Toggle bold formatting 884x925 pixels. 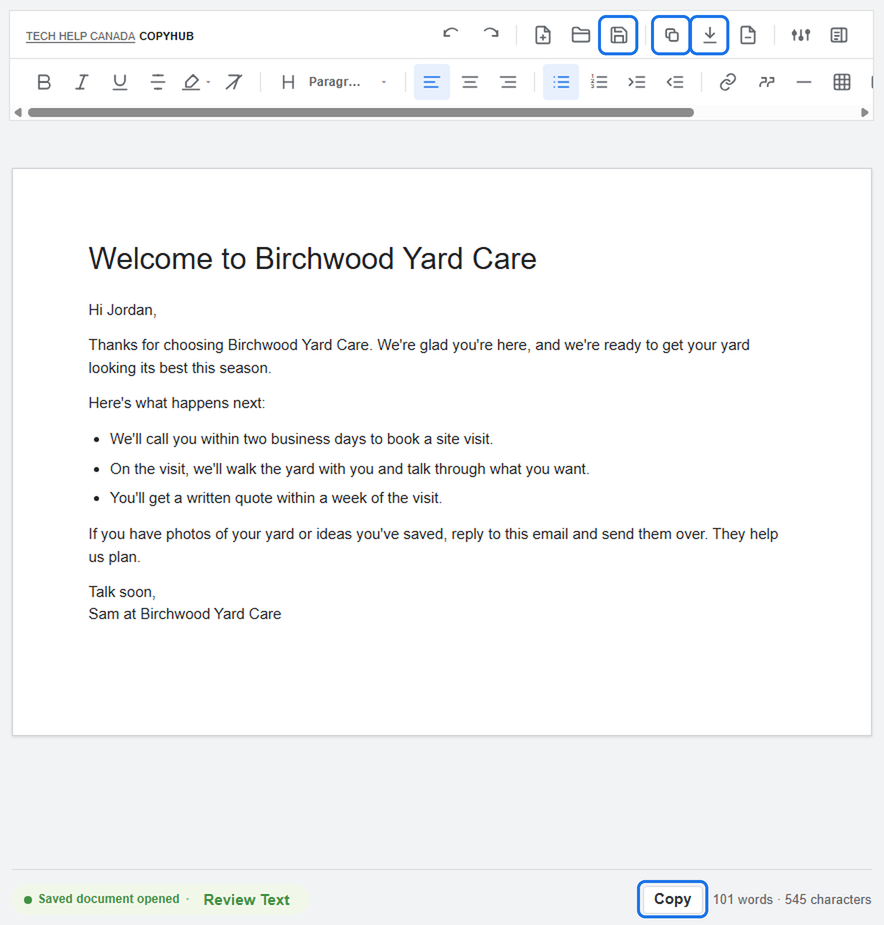pos(44,82)
